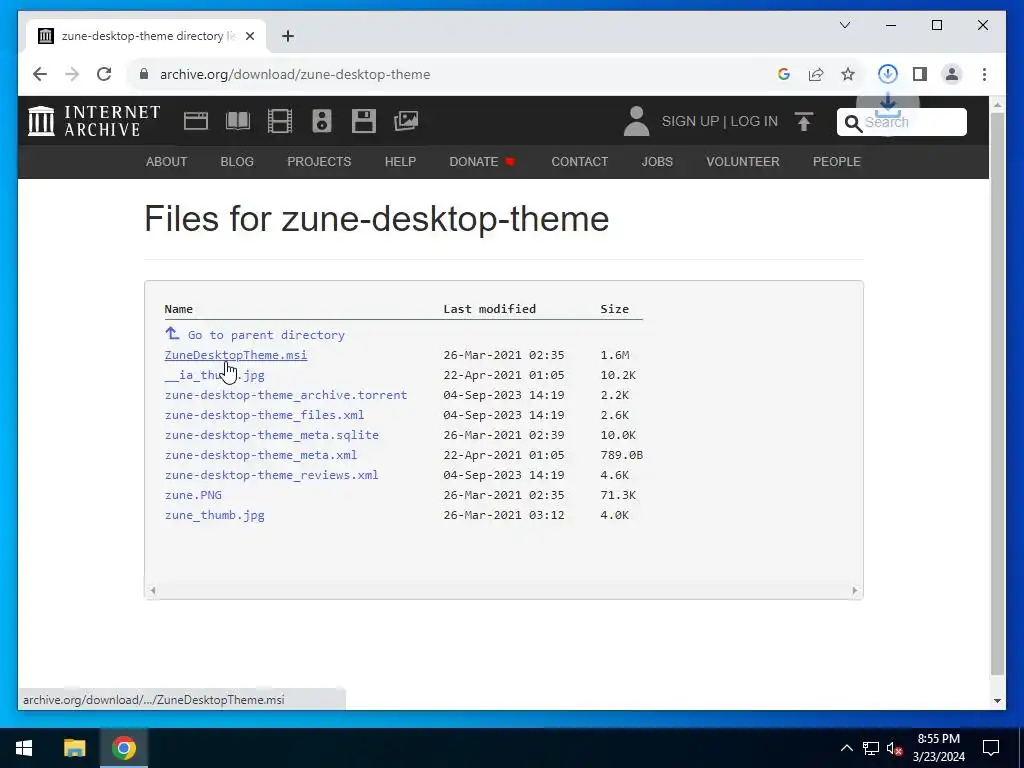The height and width of the screenshot is (768, 1024).
Task: Bookmark this tab with the star icon
Action: point(848,74)
